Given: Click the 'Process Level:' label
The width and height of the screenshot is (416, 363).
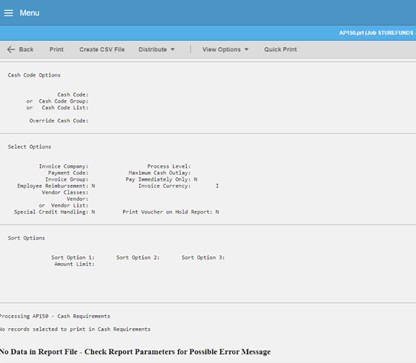Looking at the screenshot, I should (x=169, y=166).
